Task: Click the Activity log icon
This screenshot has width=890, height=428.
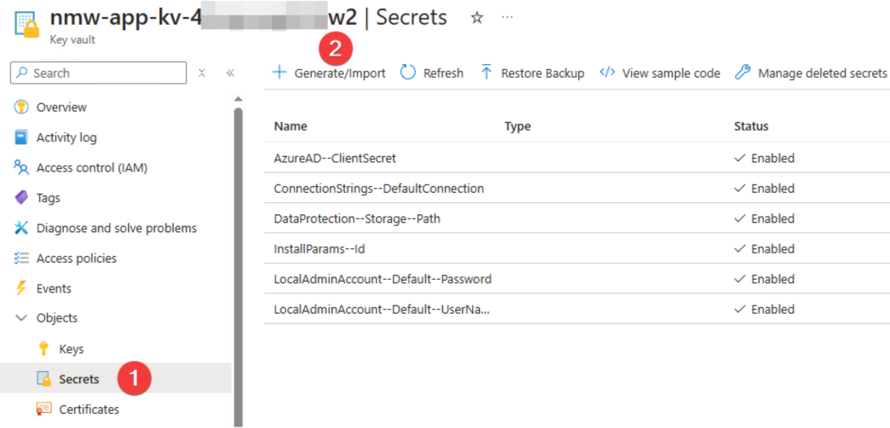Action: click(21, 137)
